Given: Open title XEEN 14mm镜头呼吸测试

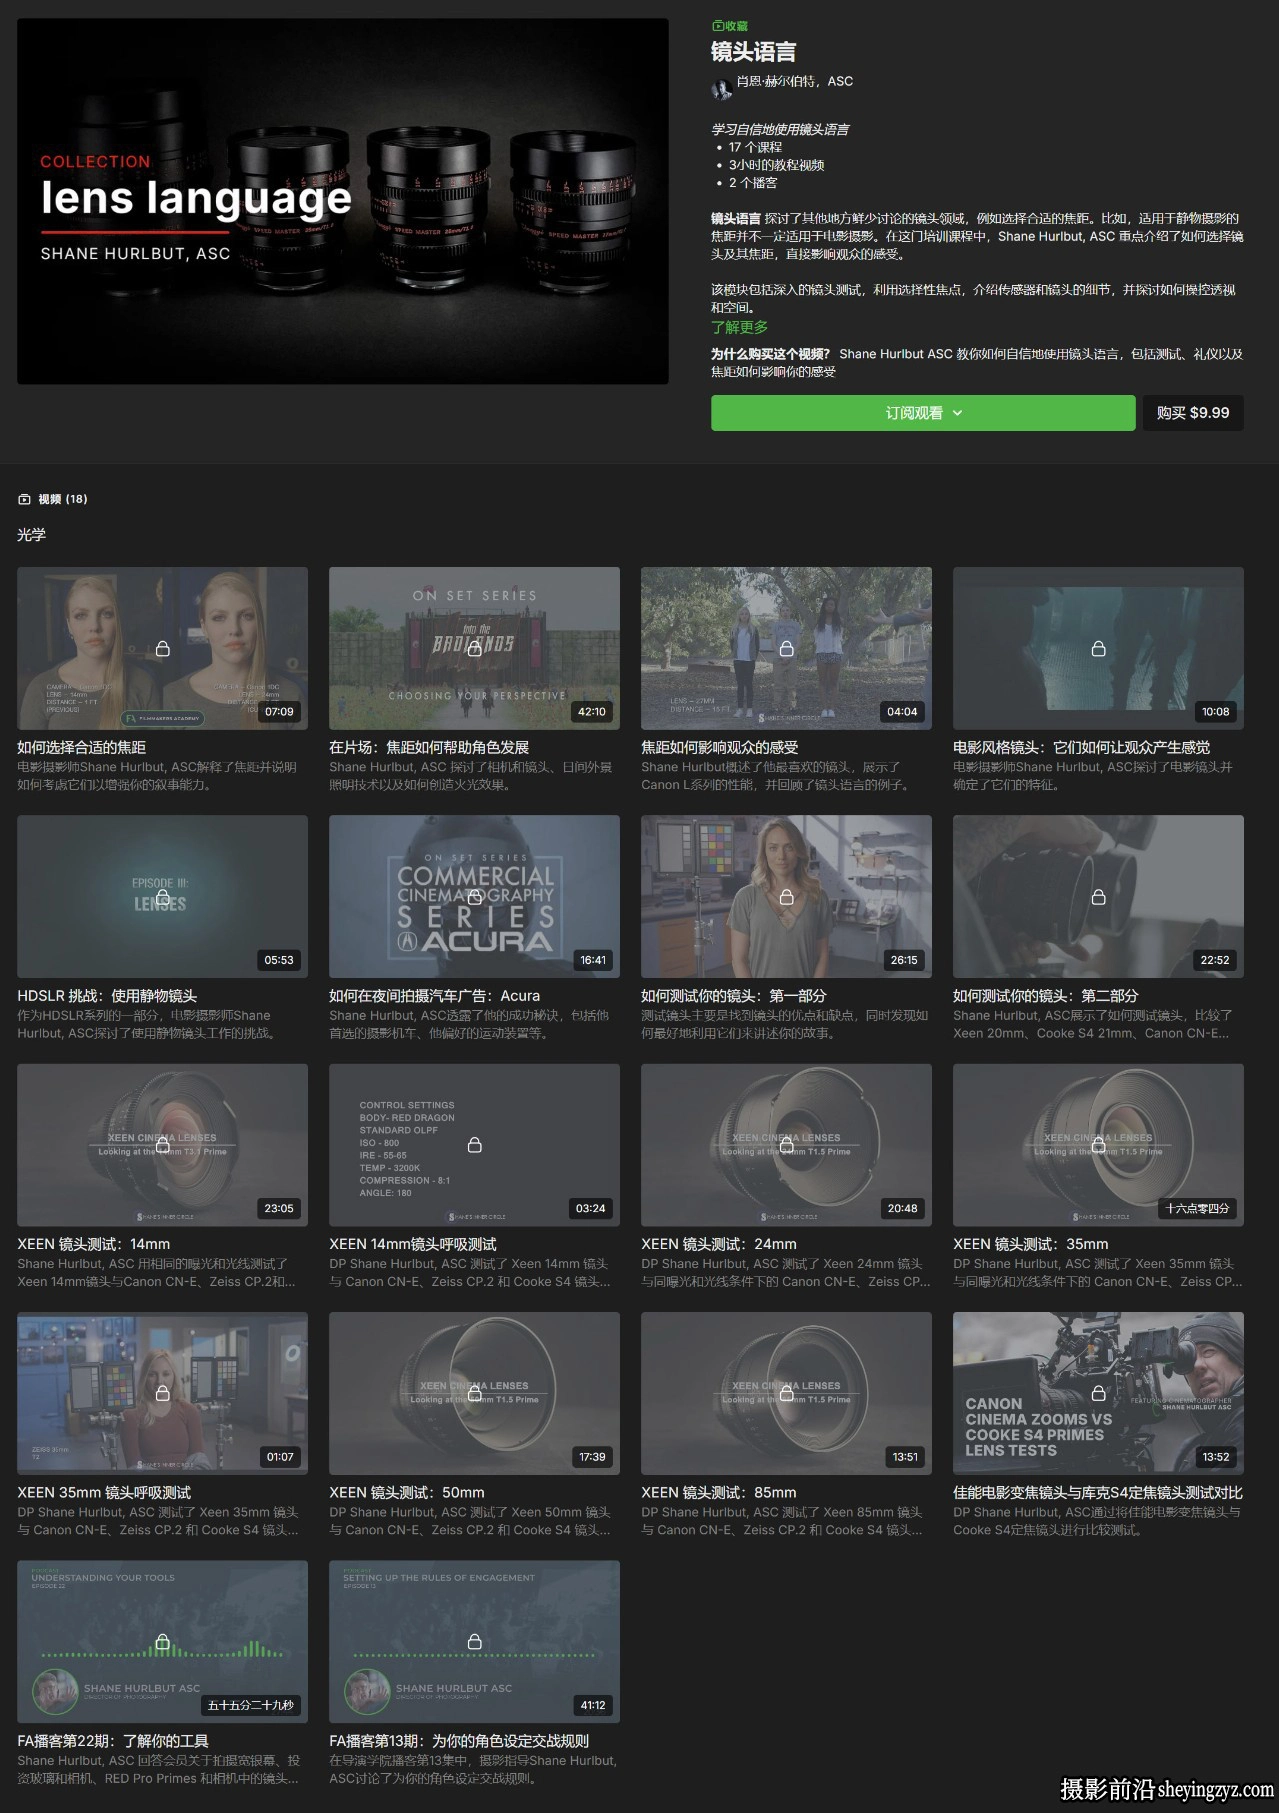Looking at the screenshot, I should 413,1244.
